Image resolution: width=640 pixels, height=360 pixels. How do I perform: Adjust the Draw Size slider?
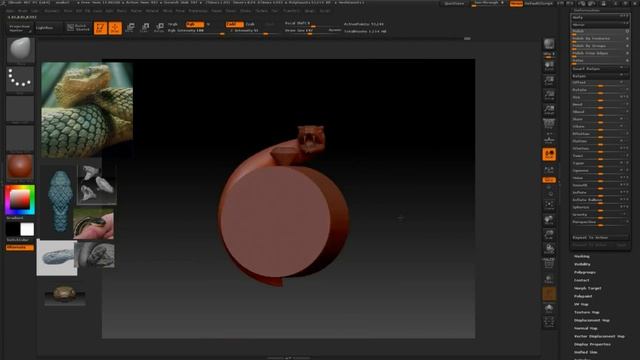click(x=313, y=31)
